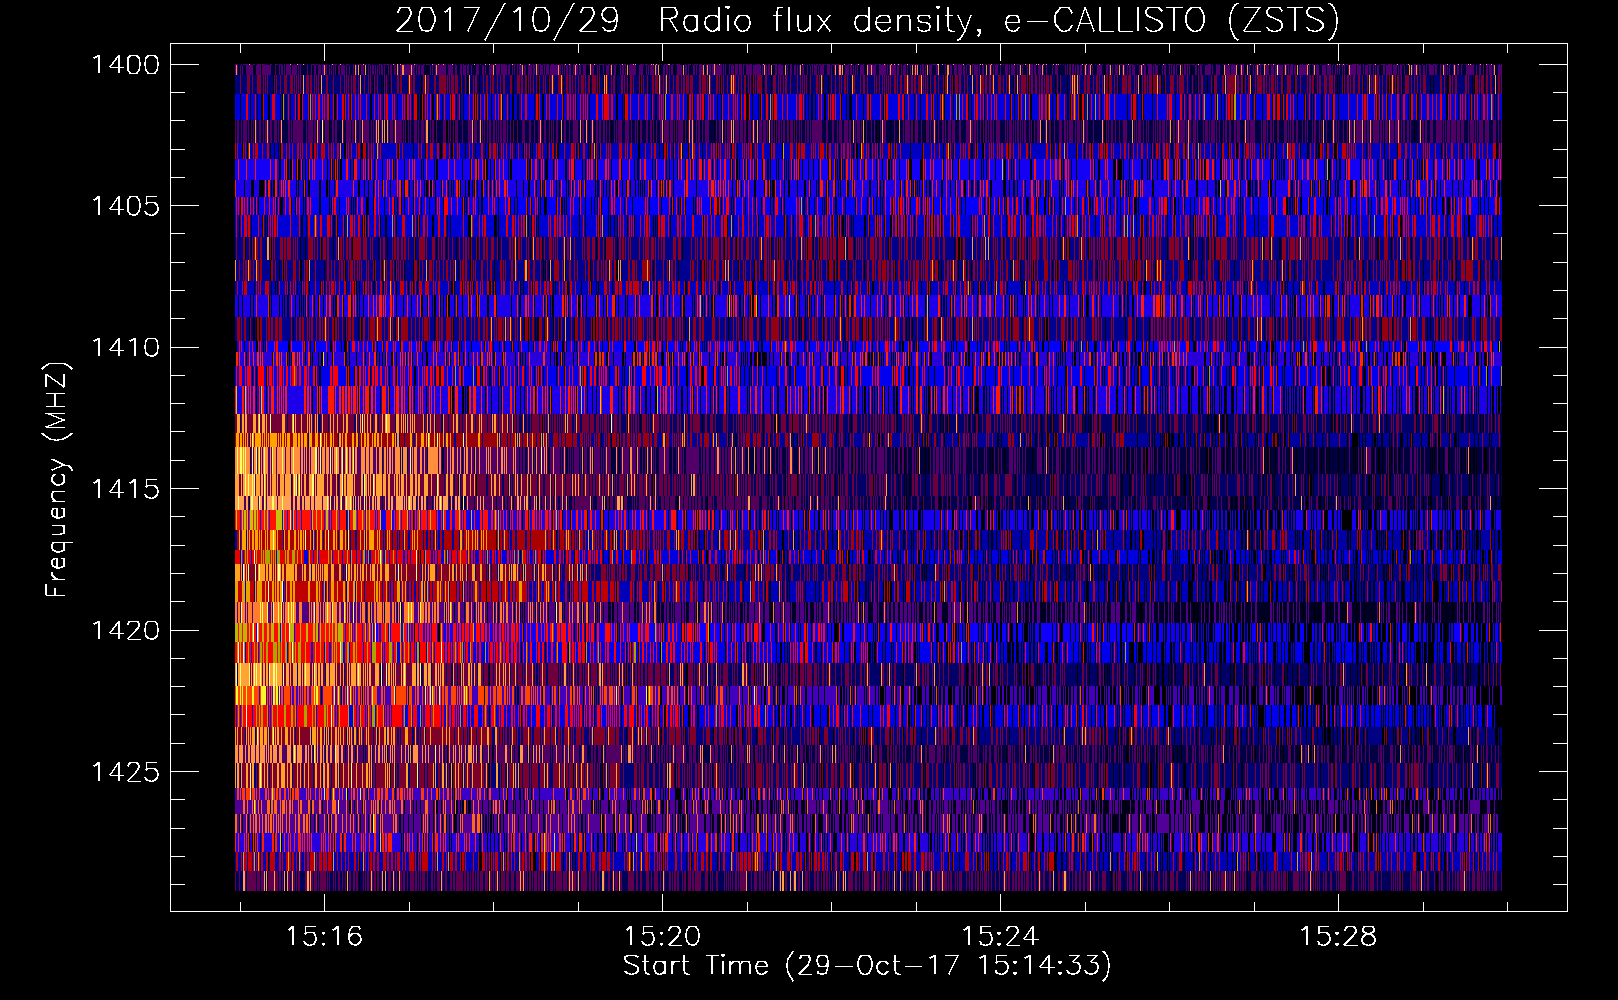
Task: Click the 1425 frequency tick label
Action: [x=125, y=772]
